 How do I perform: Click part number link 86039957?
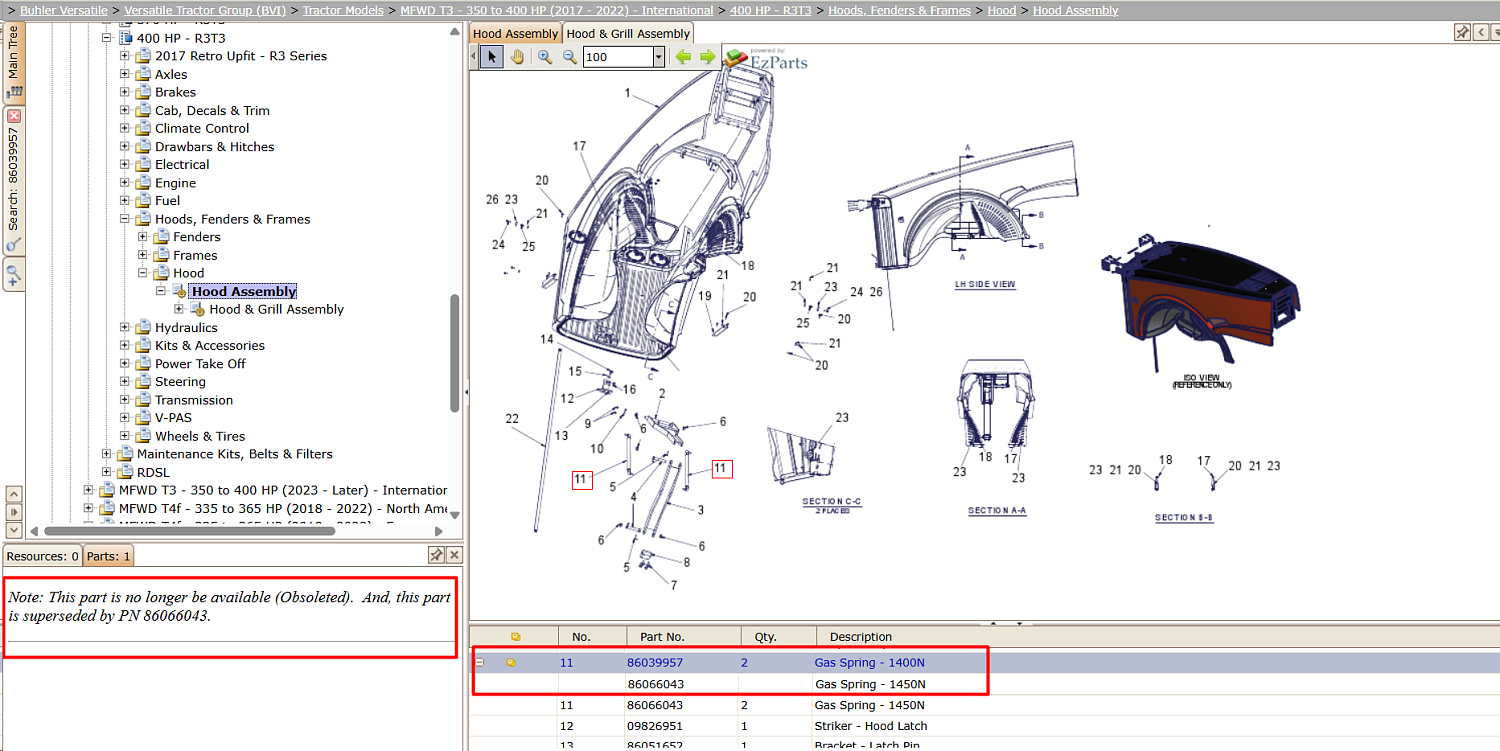point(655,662)
